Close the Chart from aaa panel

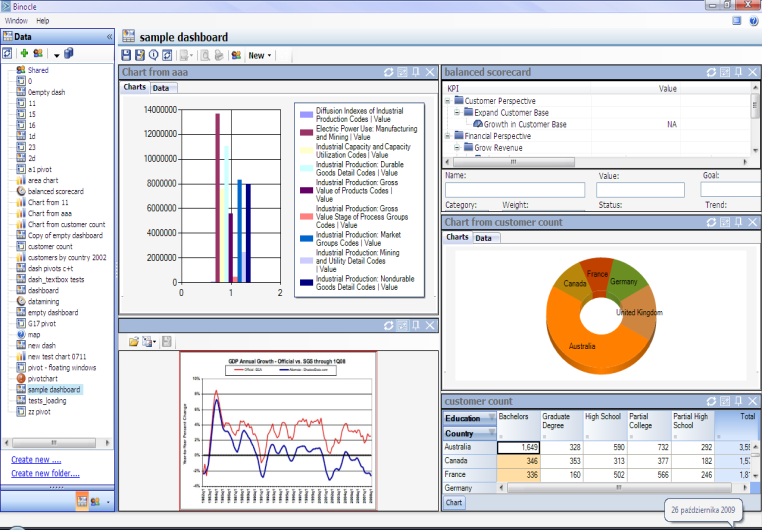[x=430, y=72]
